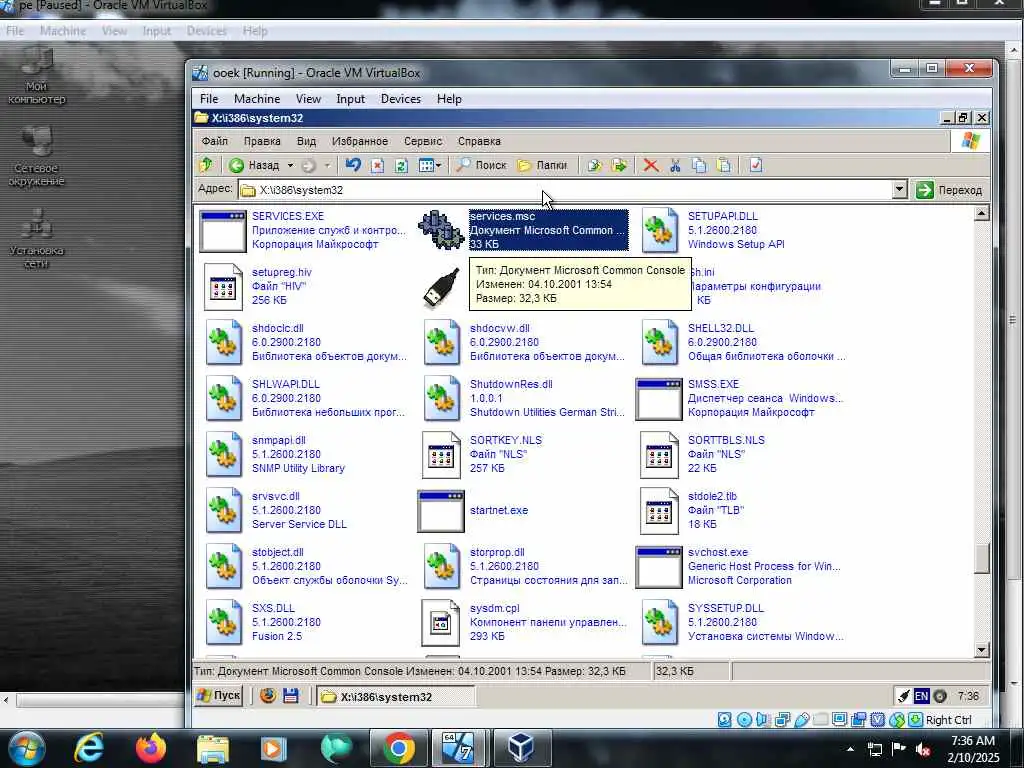This screenshot has width=1024, height=768.
Task: Open Internet Explorer from the host taskbar
Action: click(89, 748)
